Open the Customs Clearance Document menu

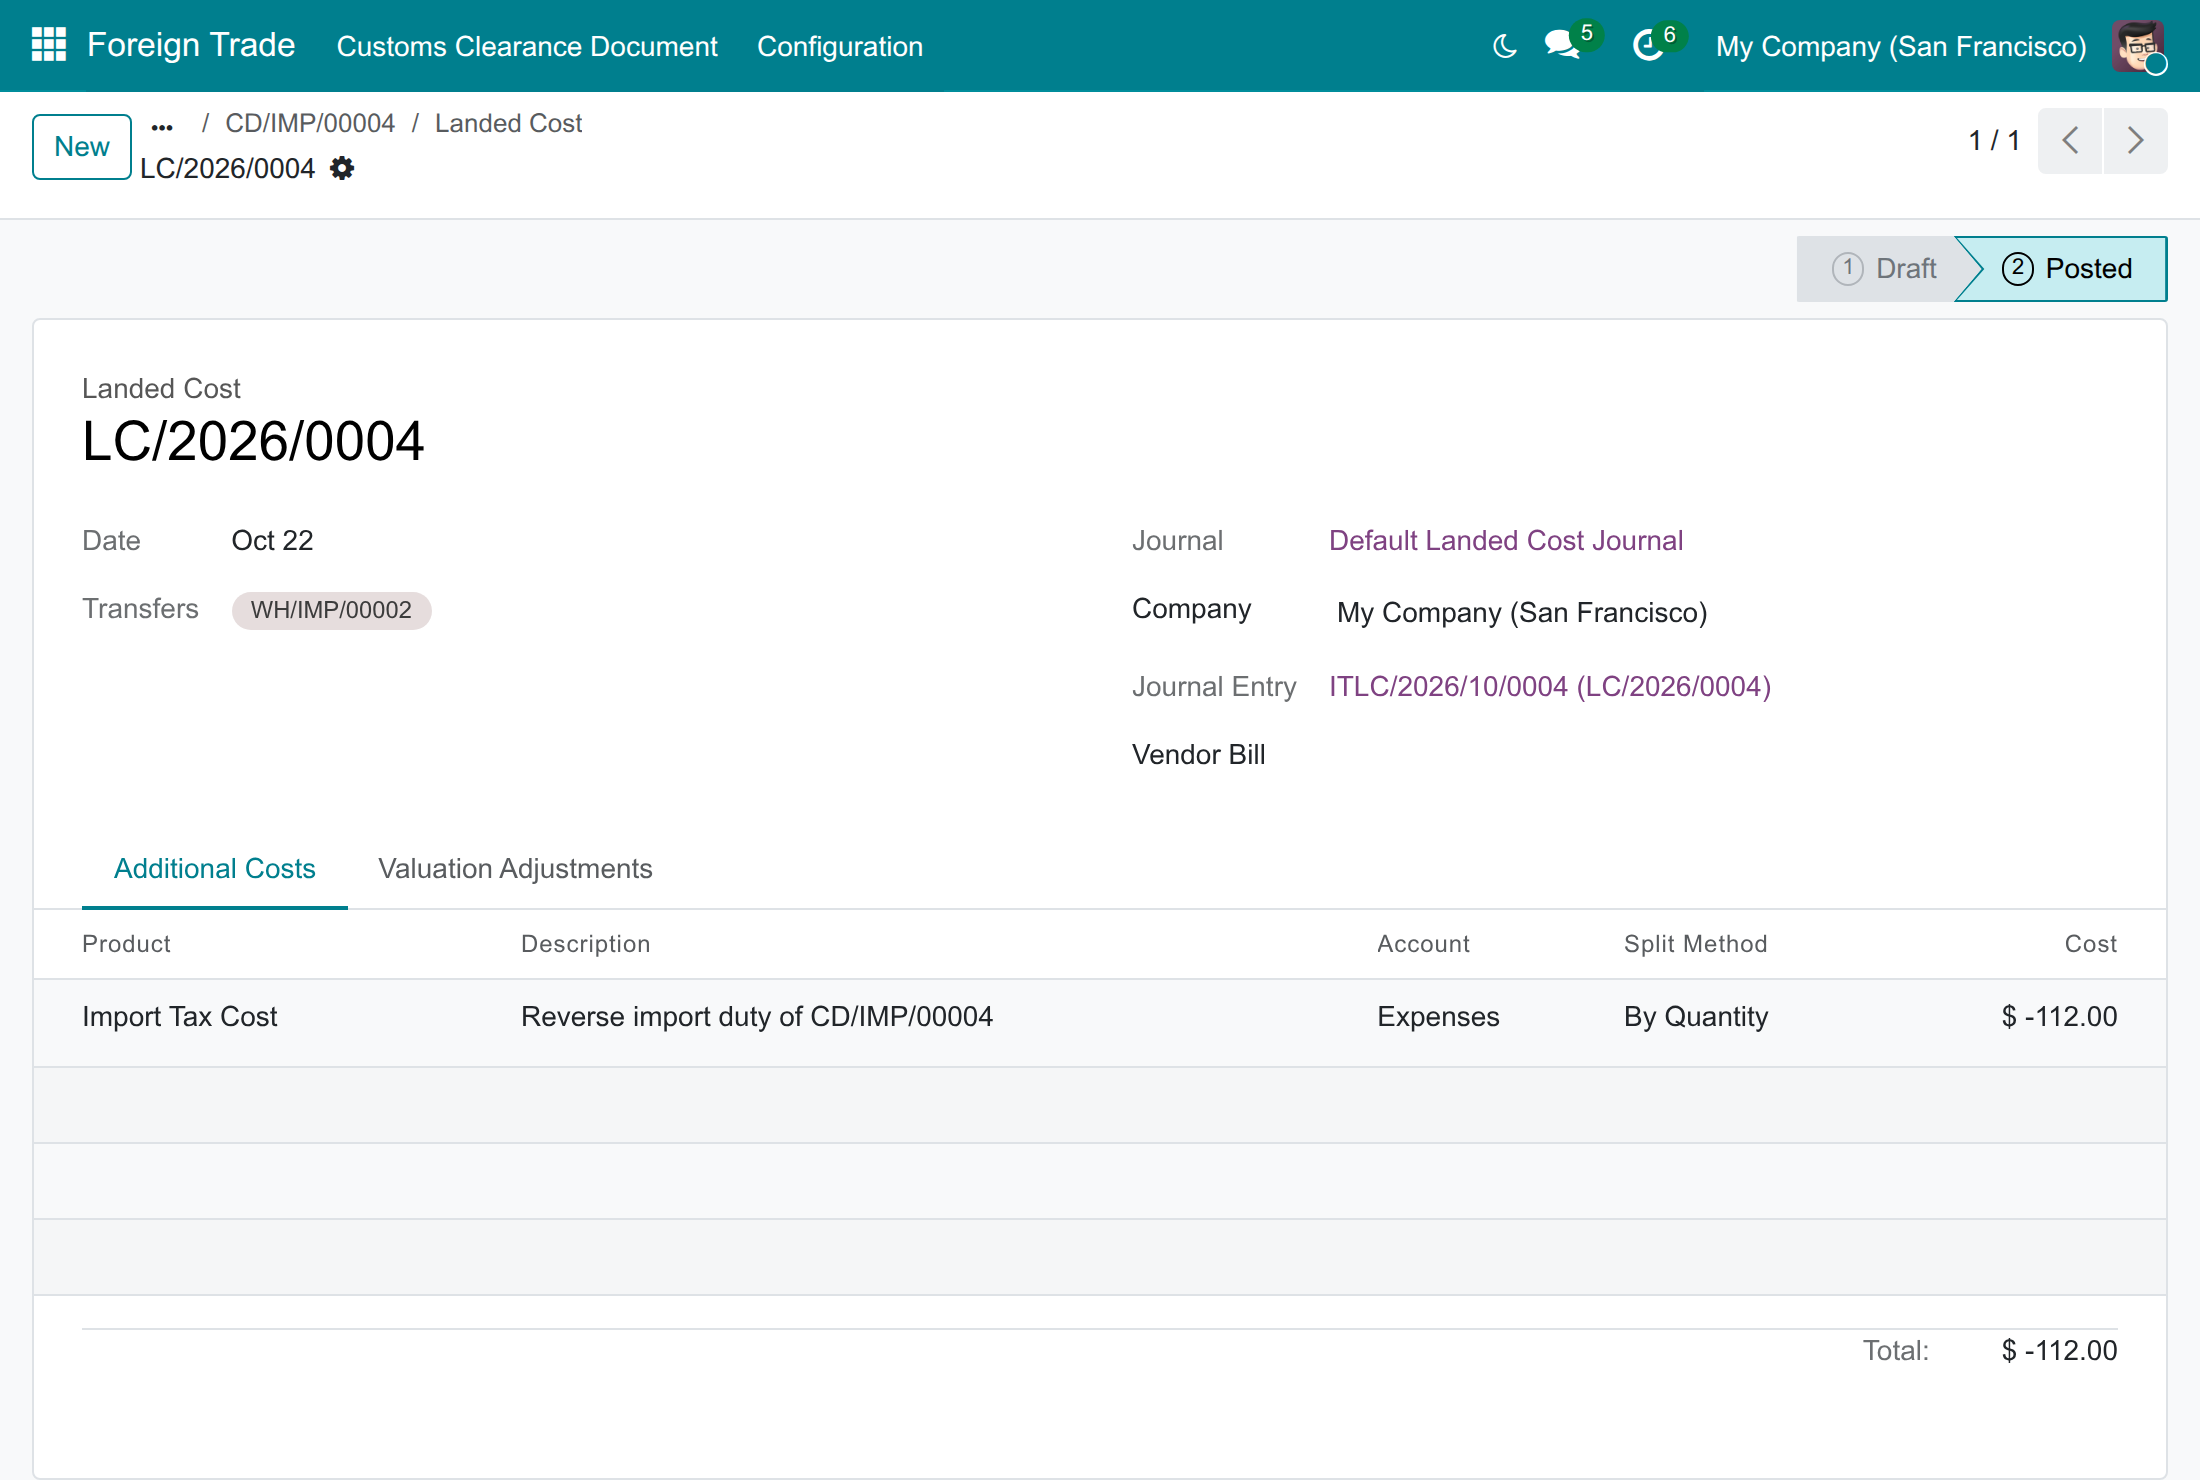527,46
